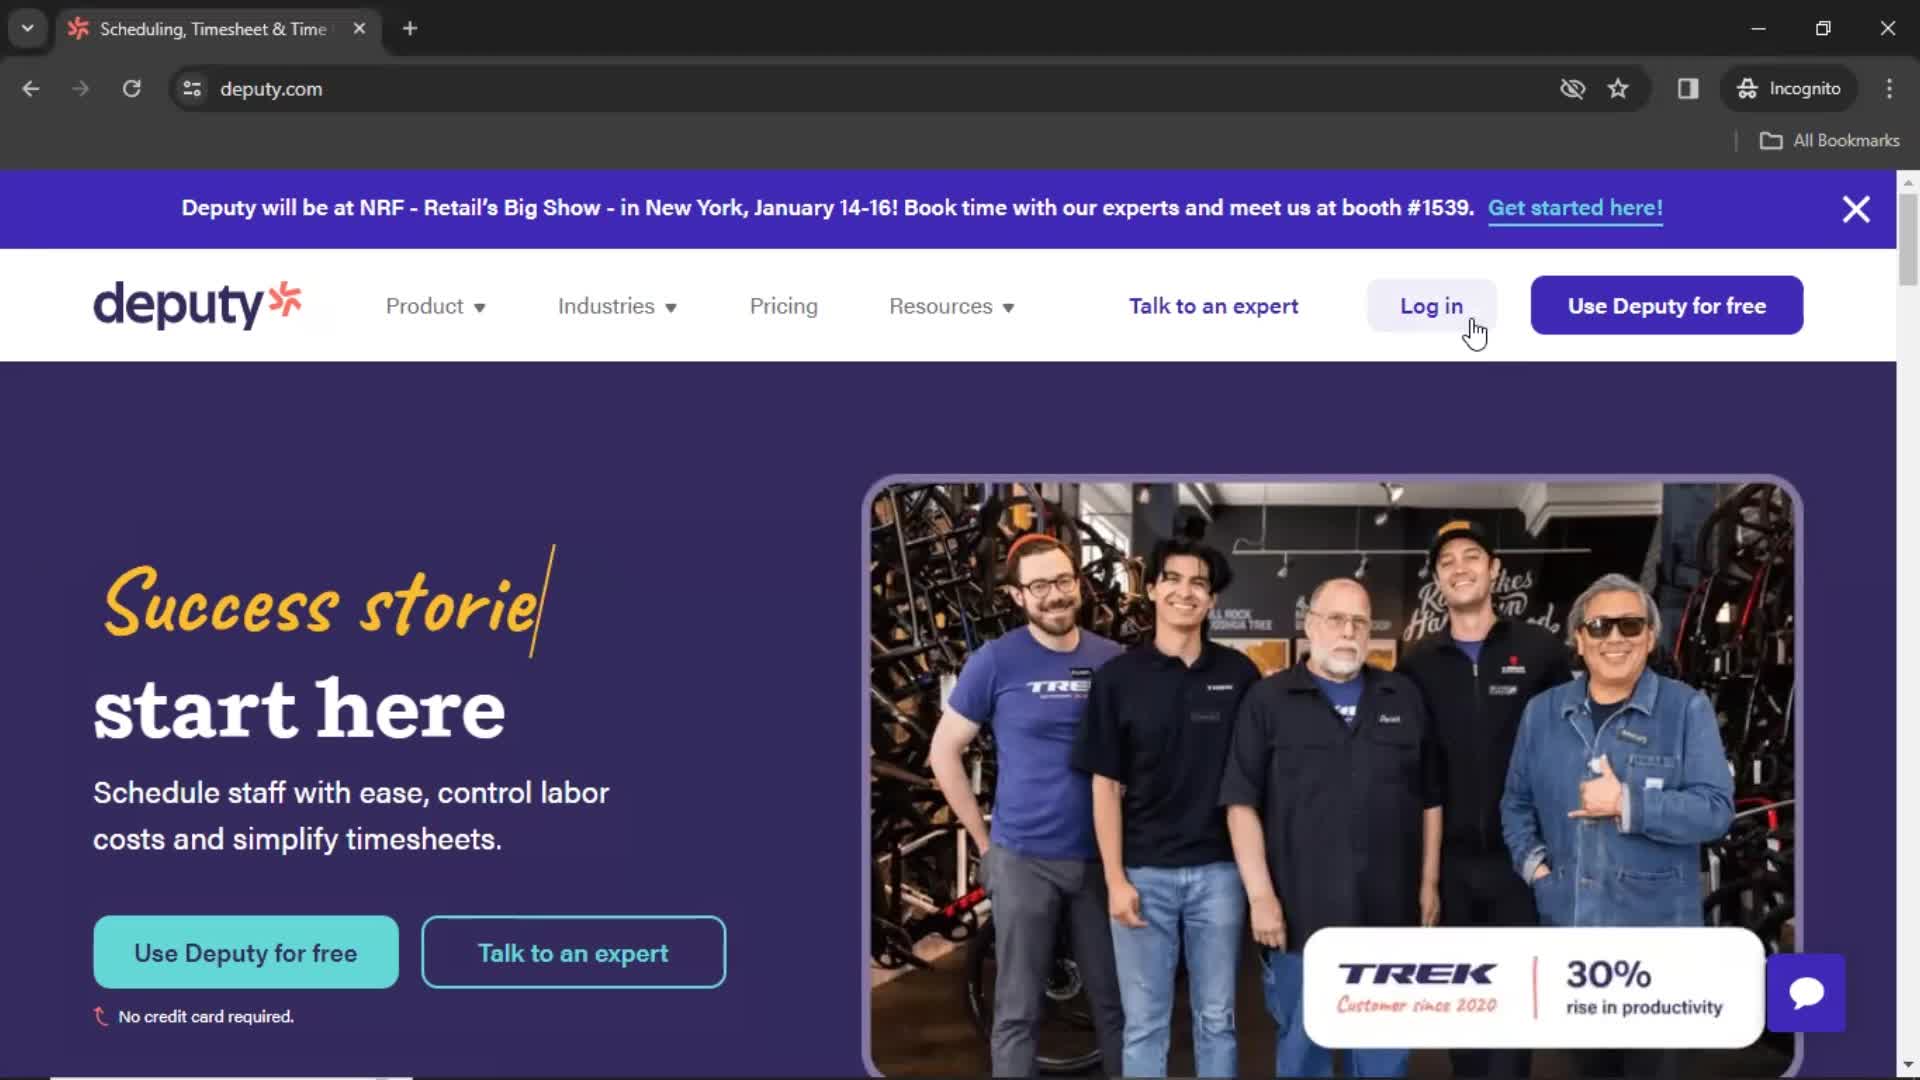The width and height of the screenshot is (1920, 1080).
Task: Click the Trek 30% productivity thumbnail
Action: [1534, 986]
